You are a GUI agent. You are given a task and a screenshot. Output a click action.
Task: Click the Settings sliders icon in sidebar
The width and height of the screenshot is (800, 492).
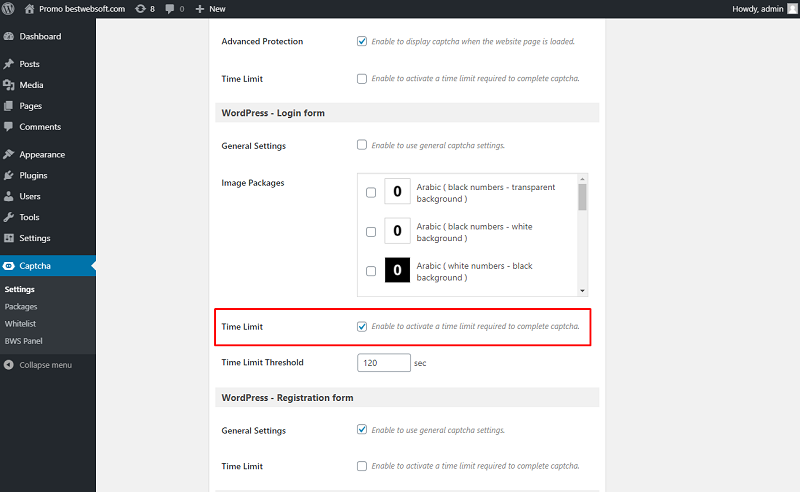[9, 238]
